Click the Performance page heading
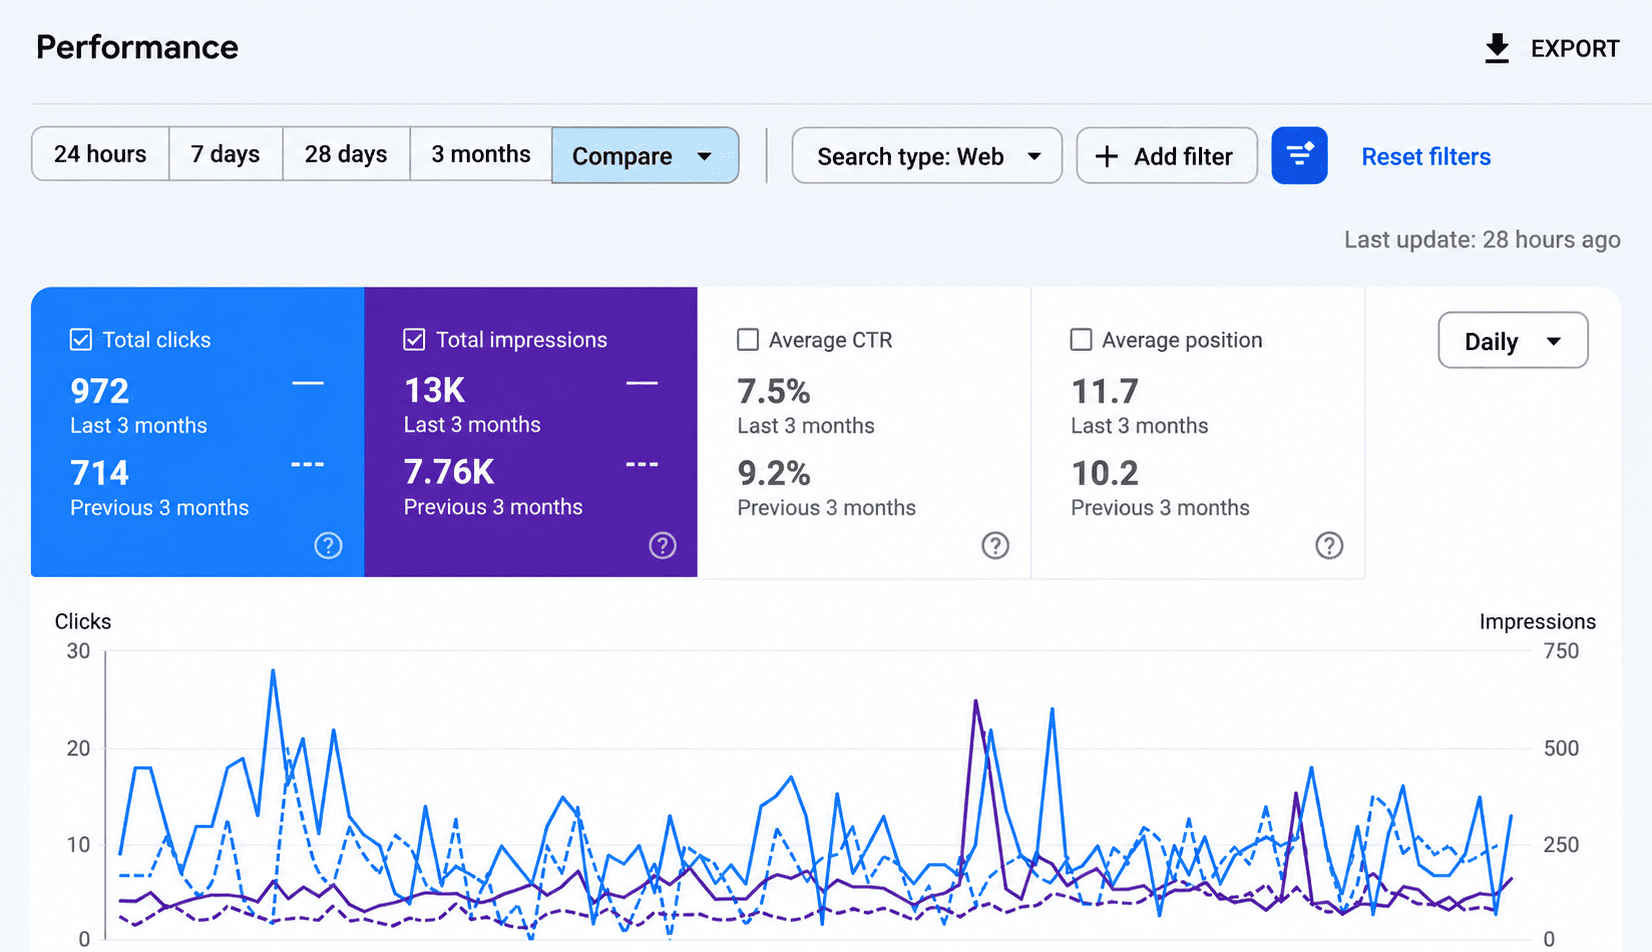 pos(137,47)
